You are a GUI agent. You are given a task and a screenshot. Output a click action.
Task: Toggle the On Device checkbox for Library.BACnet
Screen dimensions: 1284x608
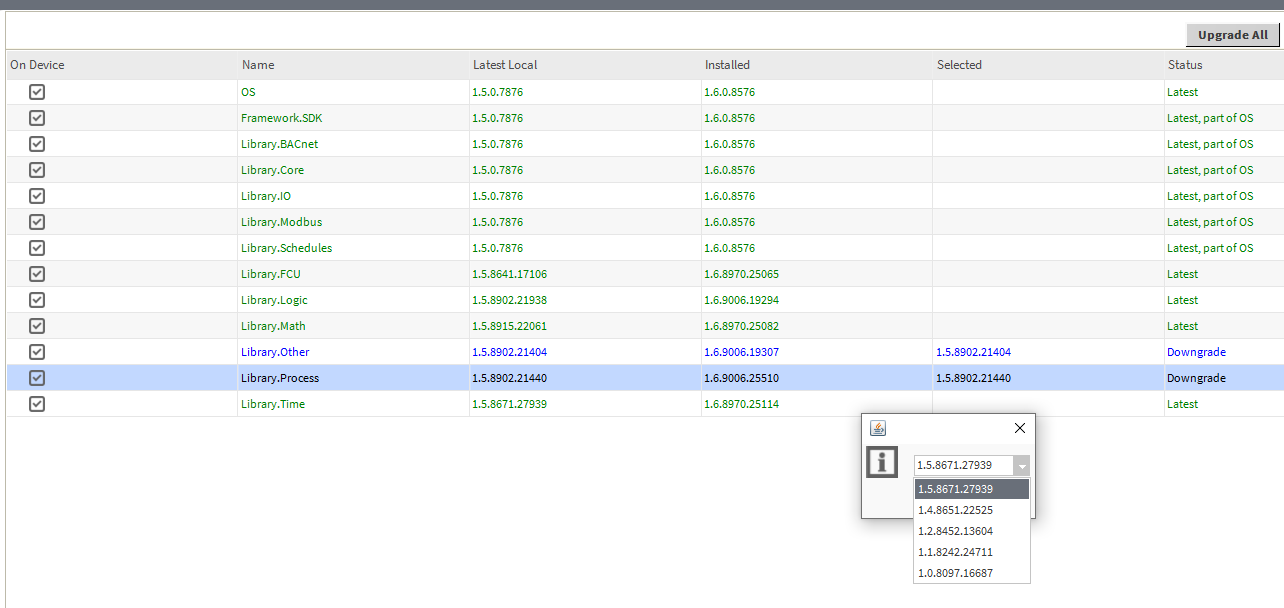(x=37, y=144)
